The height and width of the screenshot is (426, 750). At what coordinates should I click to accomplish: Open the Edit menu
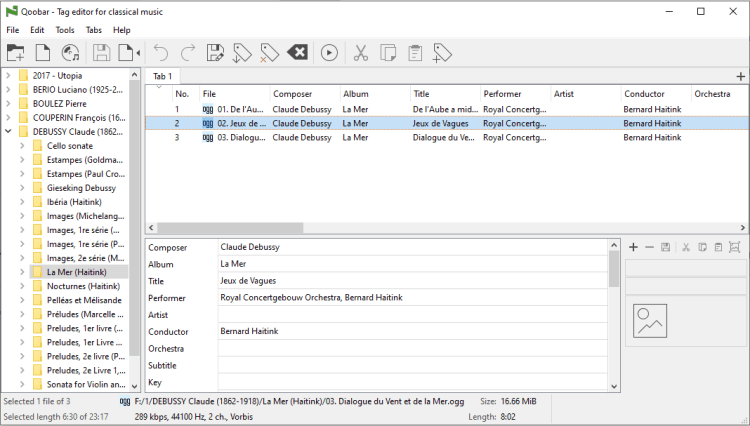37,30
